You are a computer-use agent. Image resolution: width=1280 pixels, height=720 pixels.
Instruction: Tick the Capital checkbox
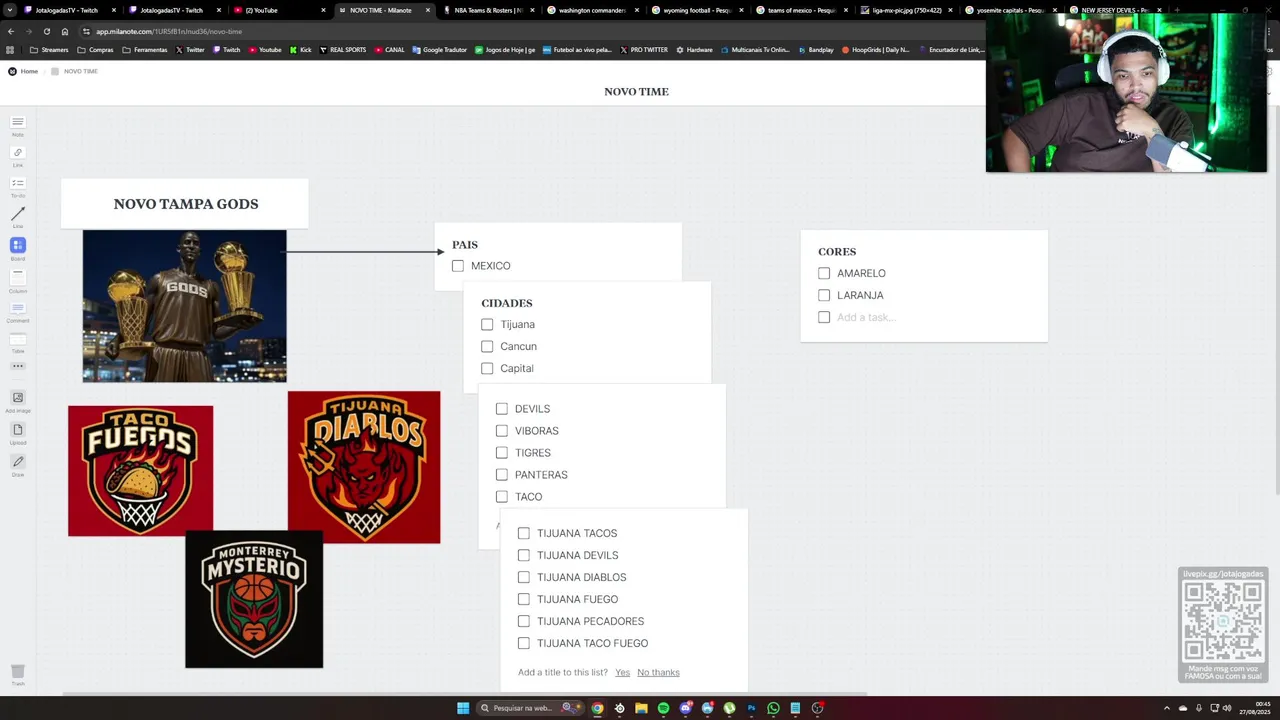coord(487,368)
